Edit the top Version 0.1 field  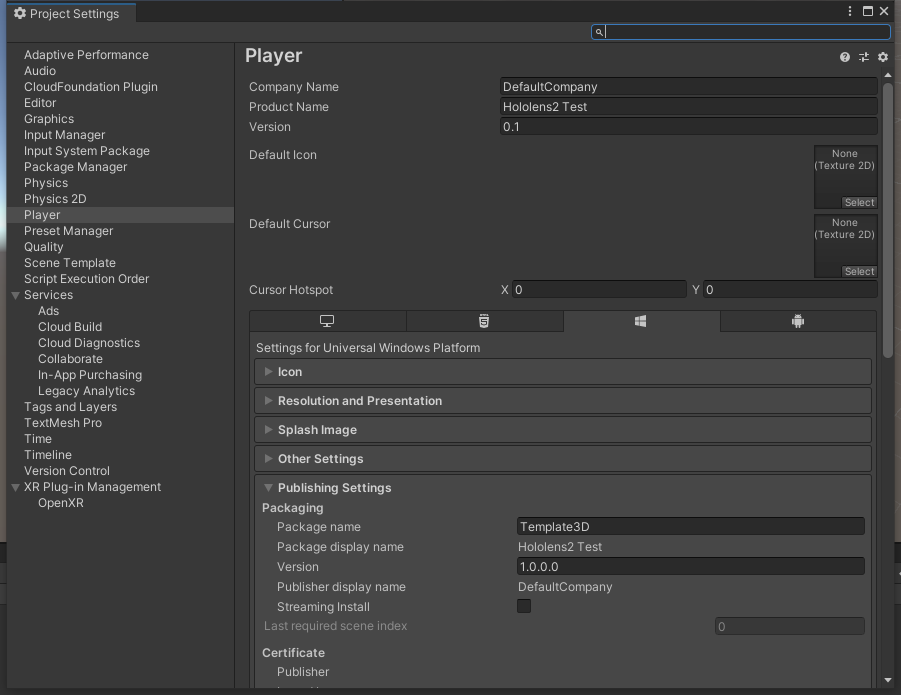pos(688,127)
